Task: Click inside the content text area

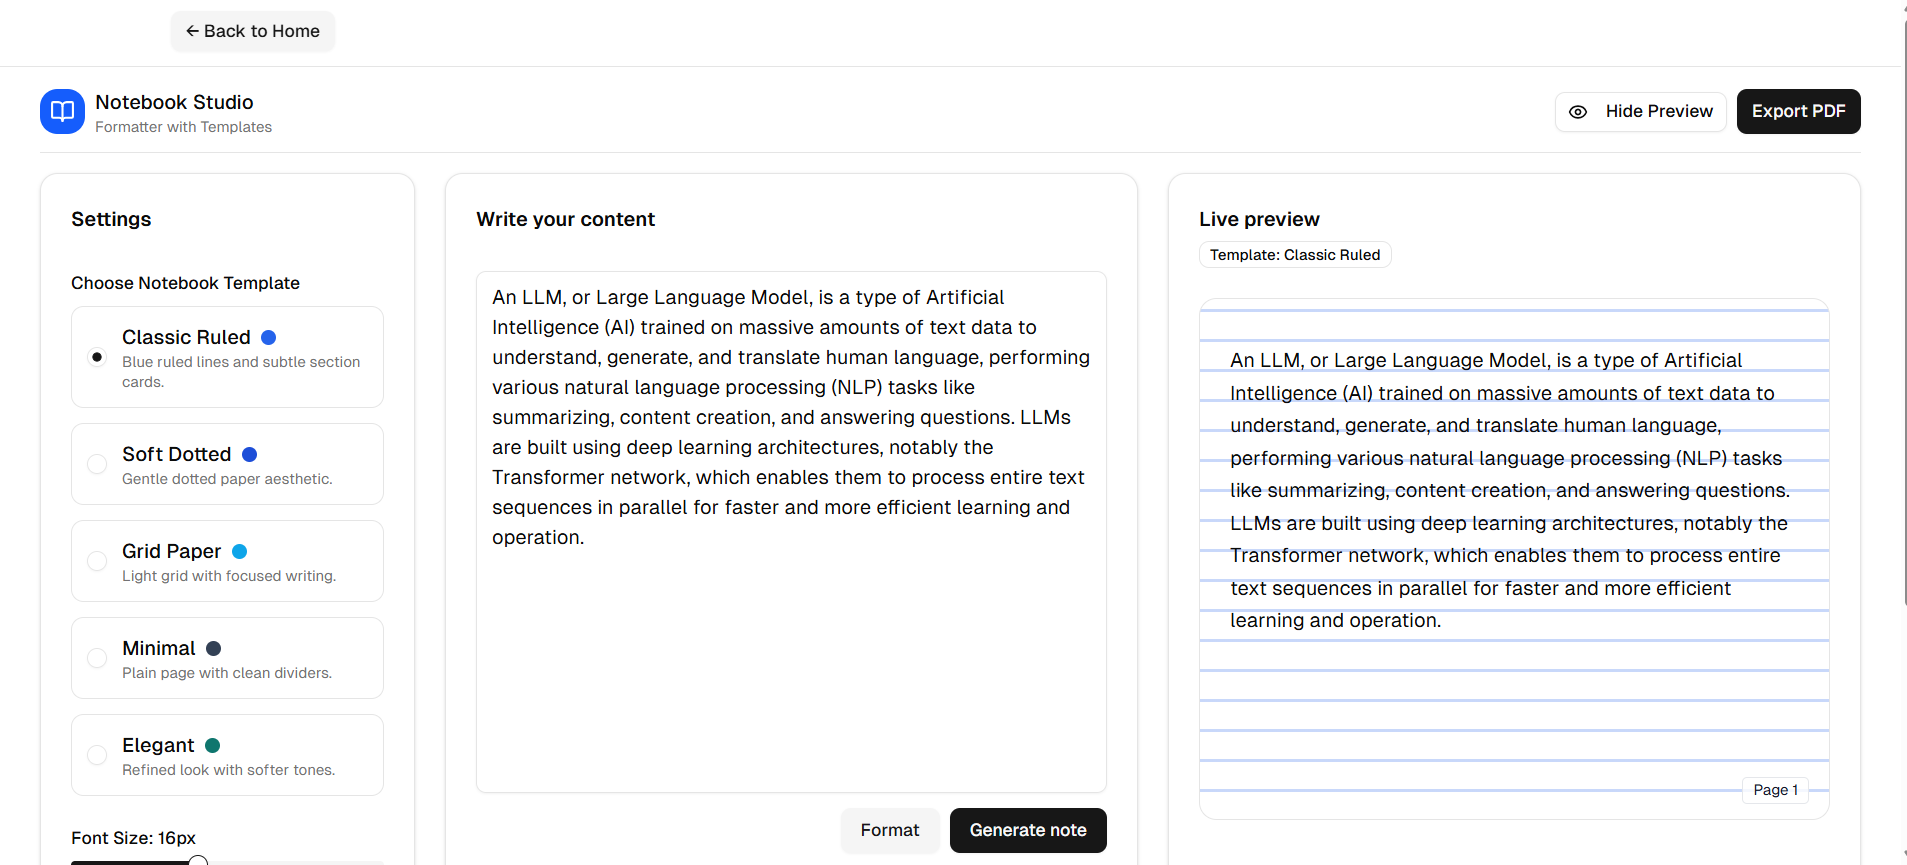Action: click(790, 660)
